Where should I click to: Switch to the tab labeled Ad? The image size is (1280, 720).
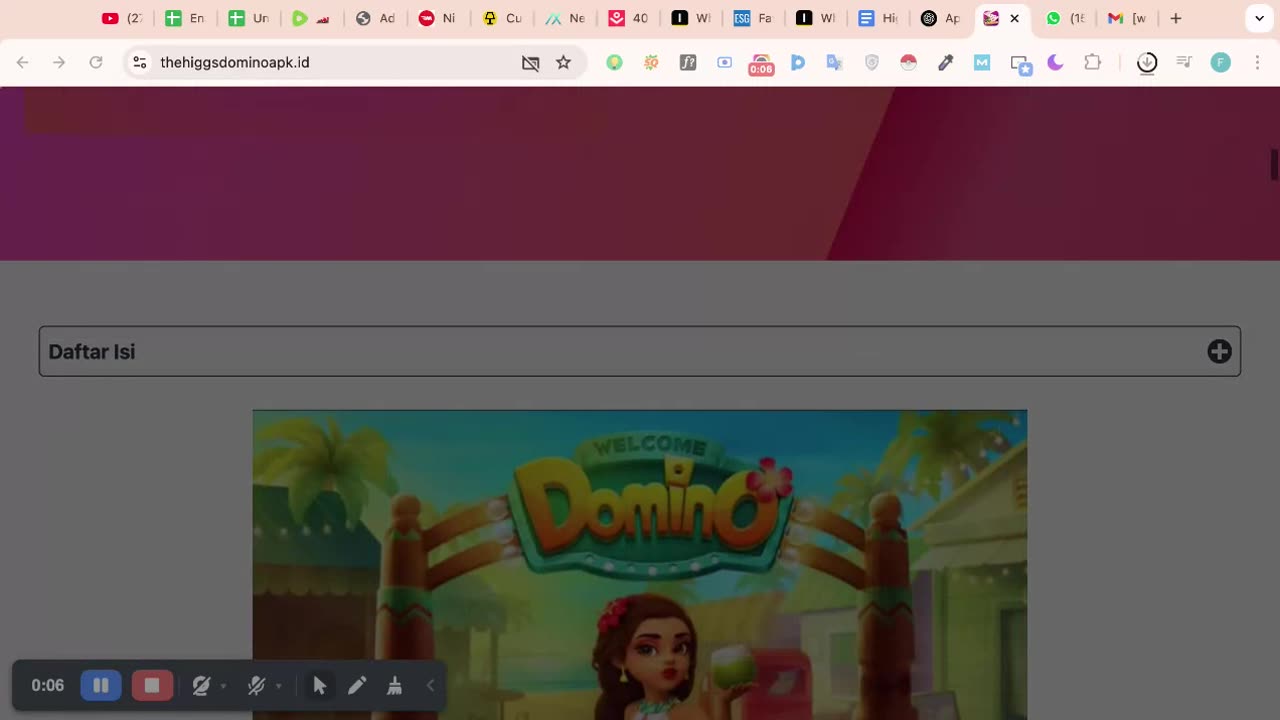pyautogui.click(x=375, y=18)
